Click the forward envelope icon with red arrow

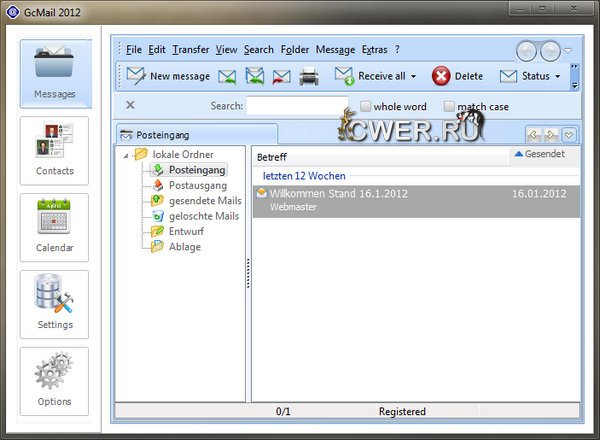(281, 76)
